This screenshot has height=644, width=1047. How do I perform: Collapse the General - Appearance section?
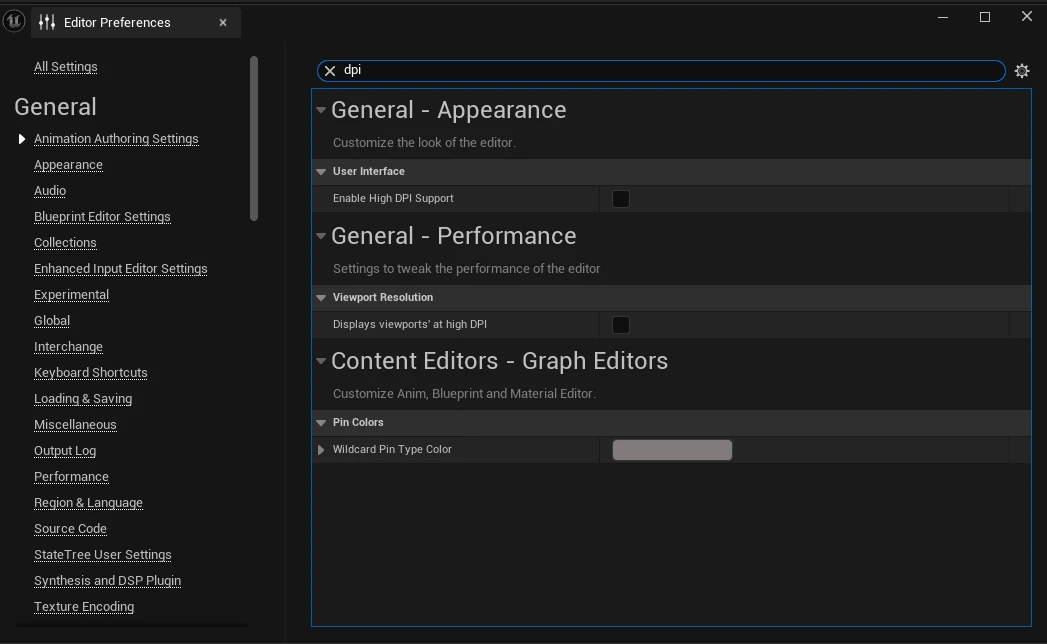321,110
